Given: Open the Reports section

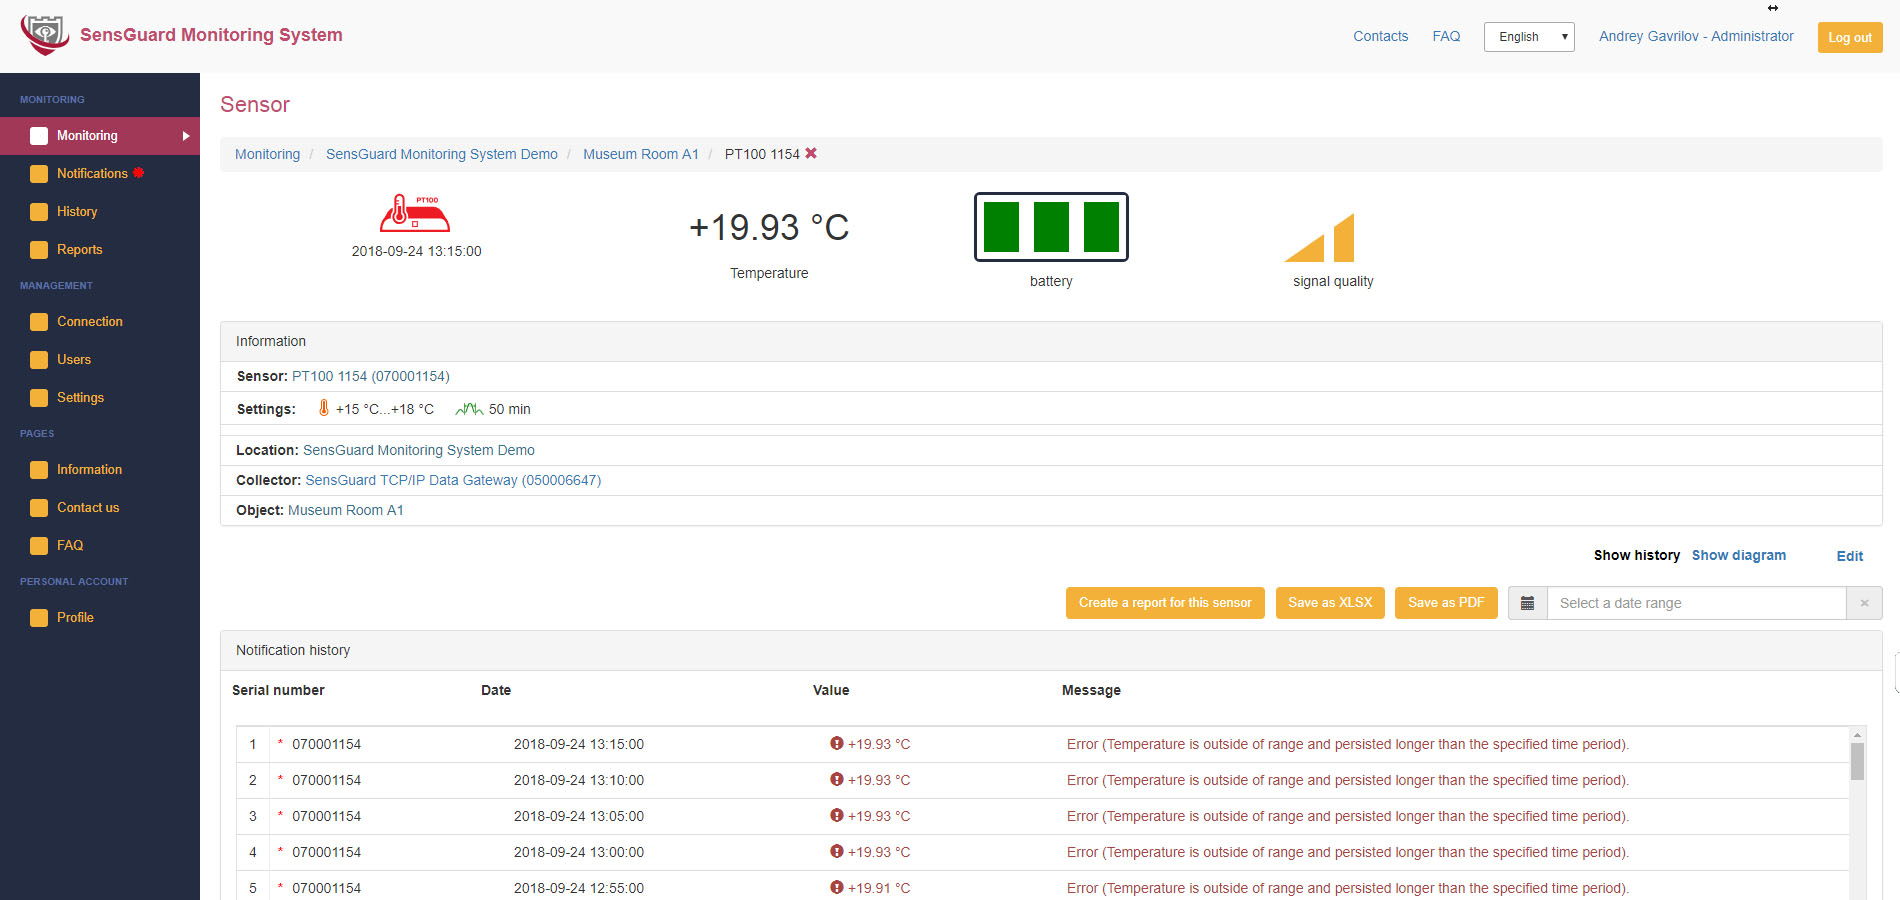Looking at the screenshot, I should pos(80,249).
